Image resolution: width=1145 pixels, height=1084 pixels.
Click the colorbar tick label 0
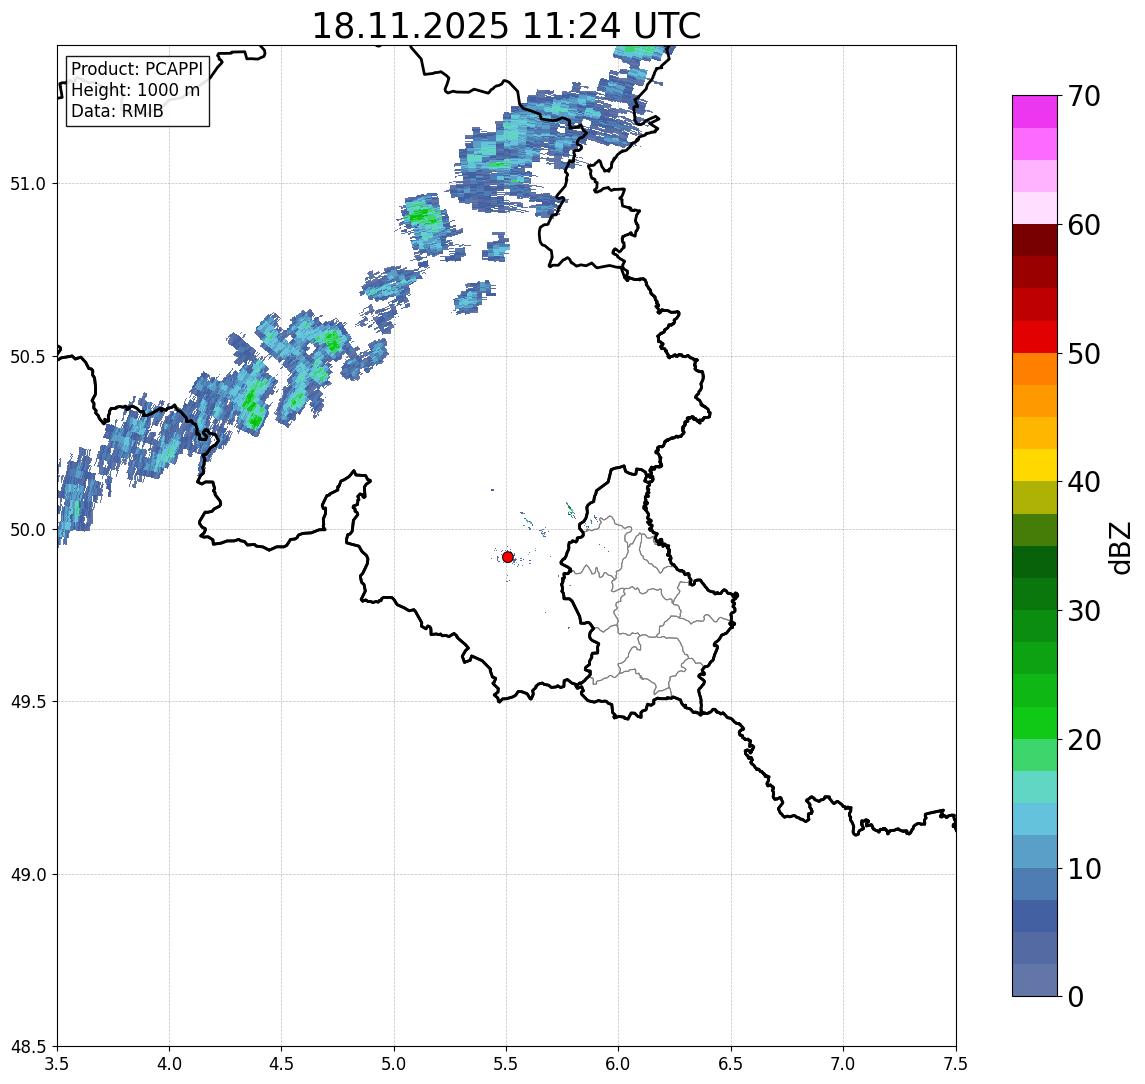click(1076, 996)
